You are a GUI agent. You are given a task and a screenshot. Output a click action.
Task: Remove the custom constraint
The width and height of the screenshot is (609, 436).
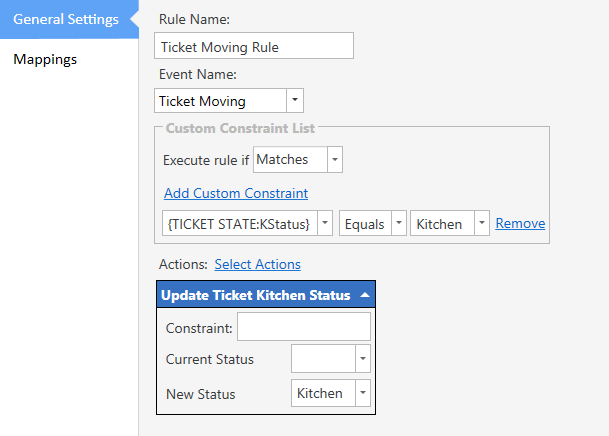[x=520, y=224]
